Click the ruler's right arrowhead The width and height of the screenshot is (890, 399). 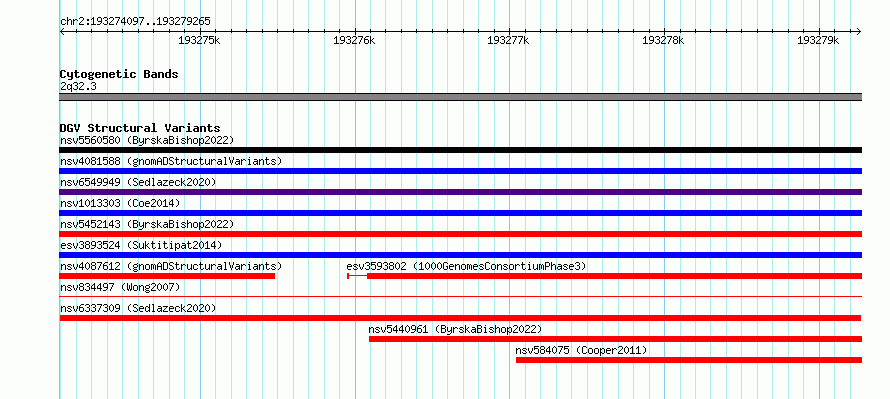point(859,32)
